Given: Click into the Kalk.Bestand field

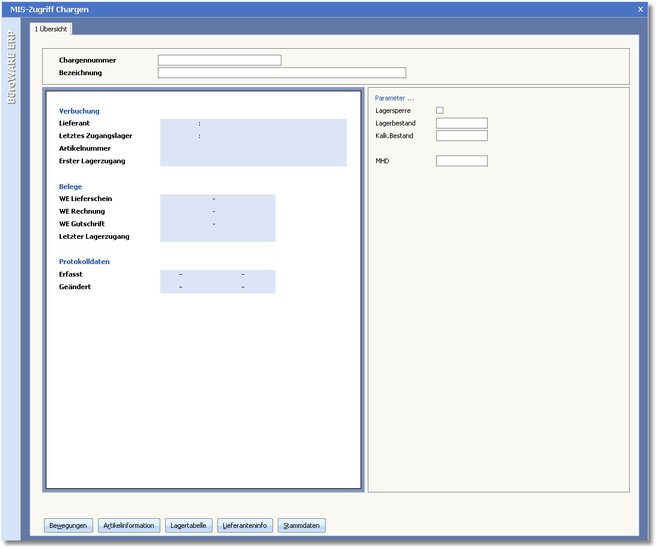Looking at the screenshot, I should tap(461, 135).
